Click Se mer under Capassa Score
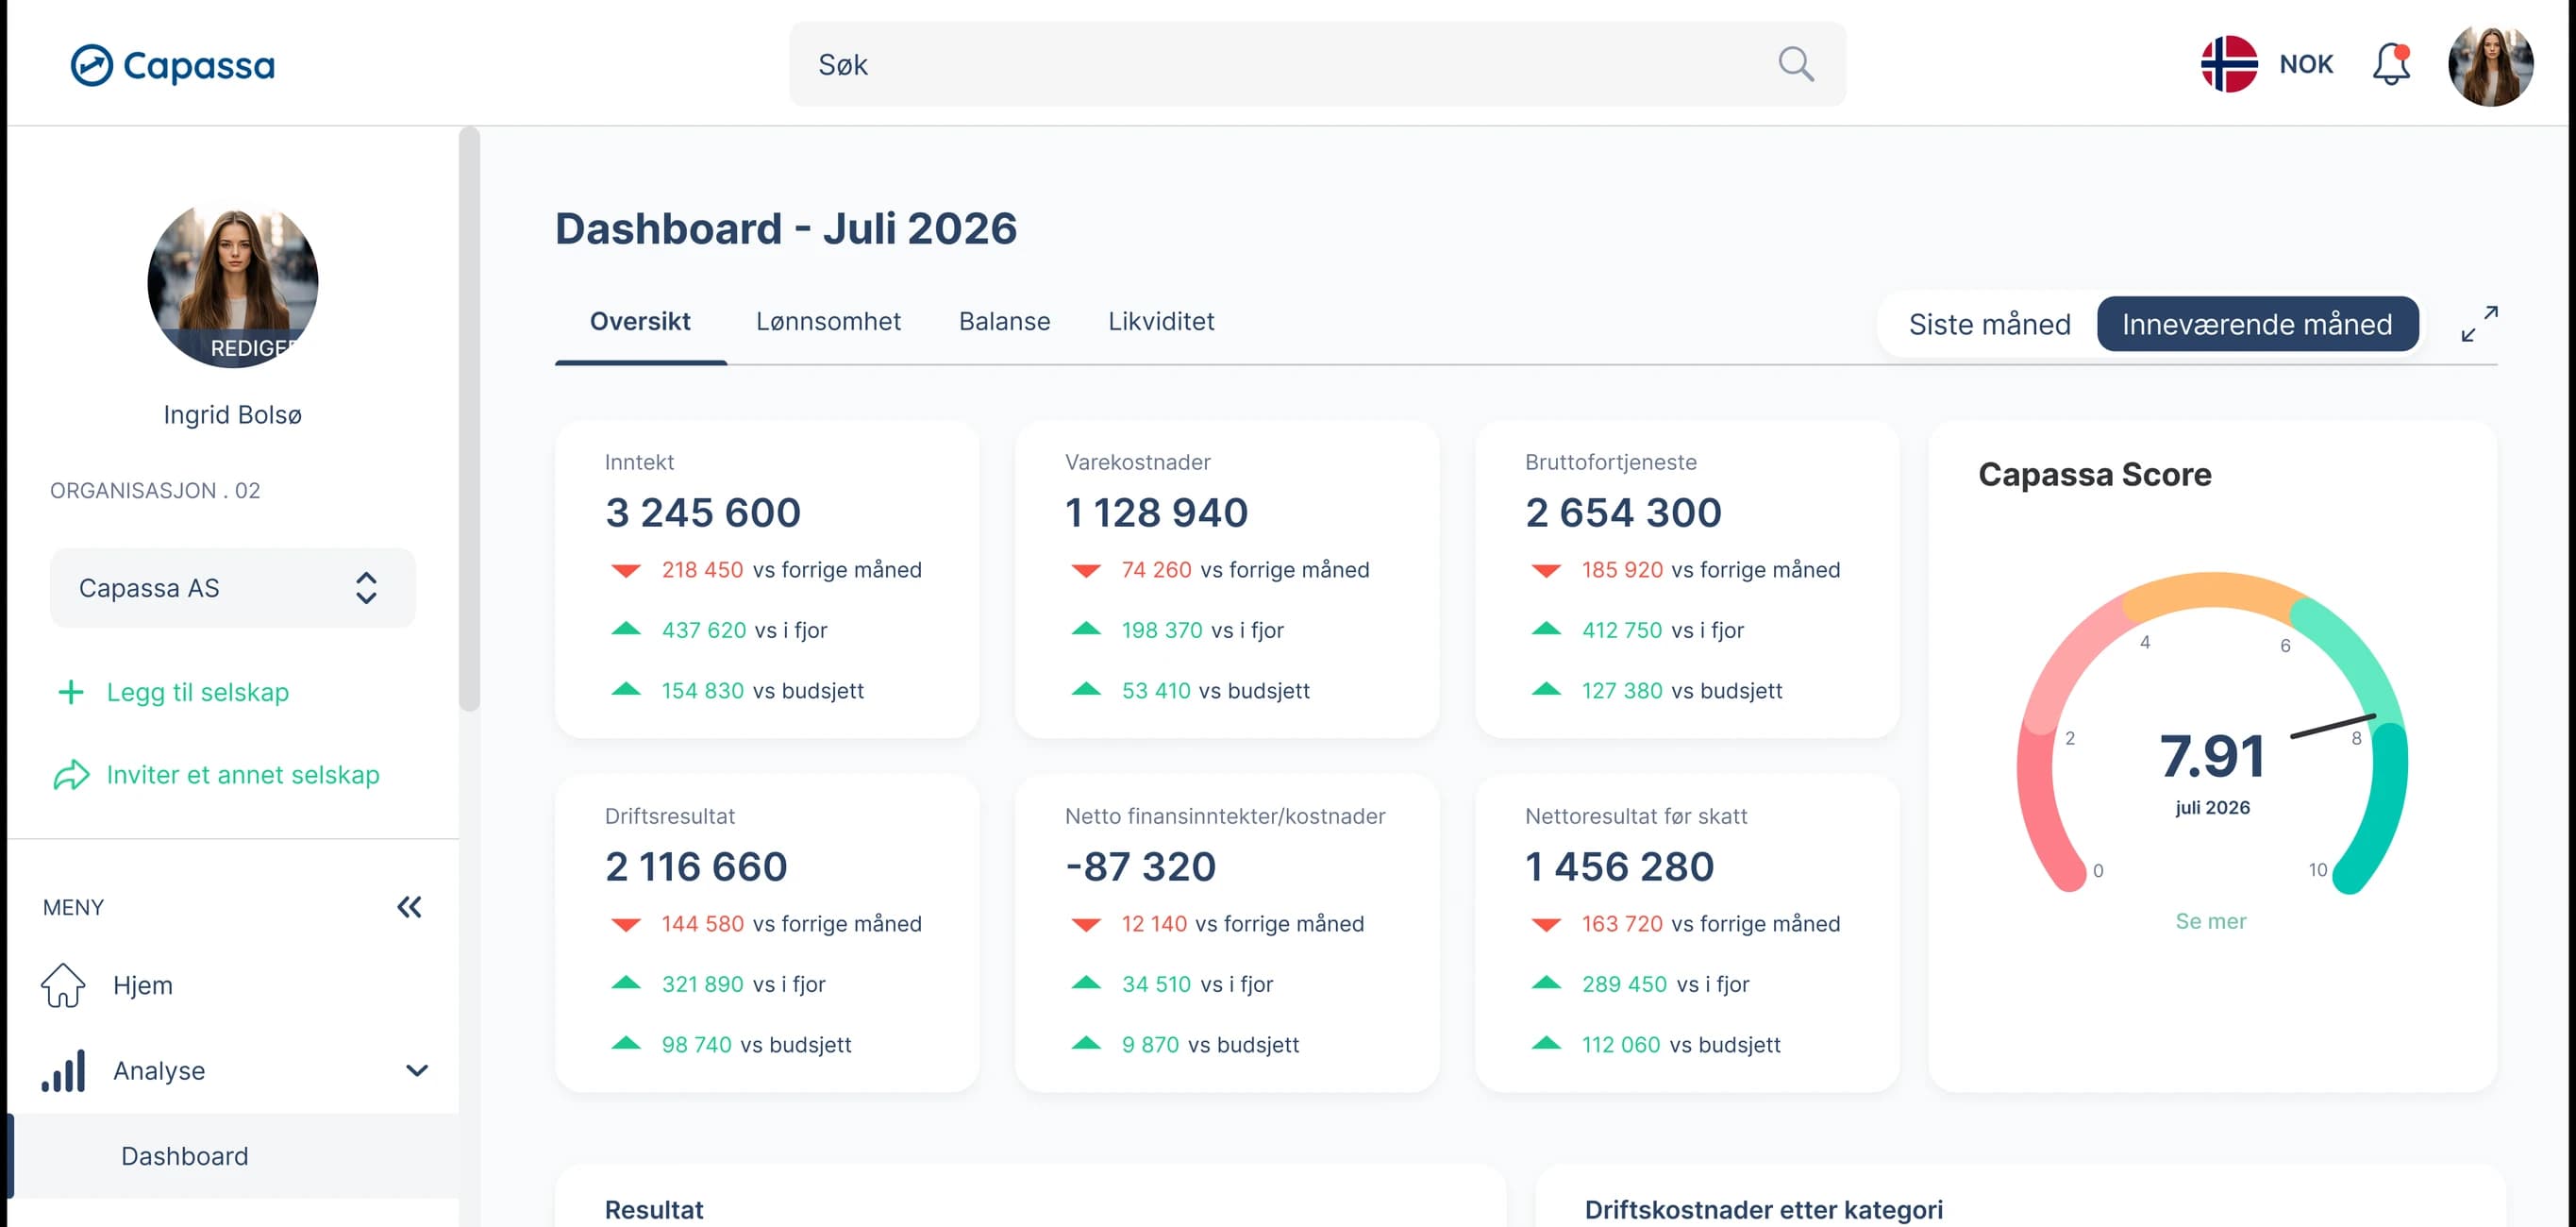Viewport: 2576px width, 1227px height. tap(2210, 921)
